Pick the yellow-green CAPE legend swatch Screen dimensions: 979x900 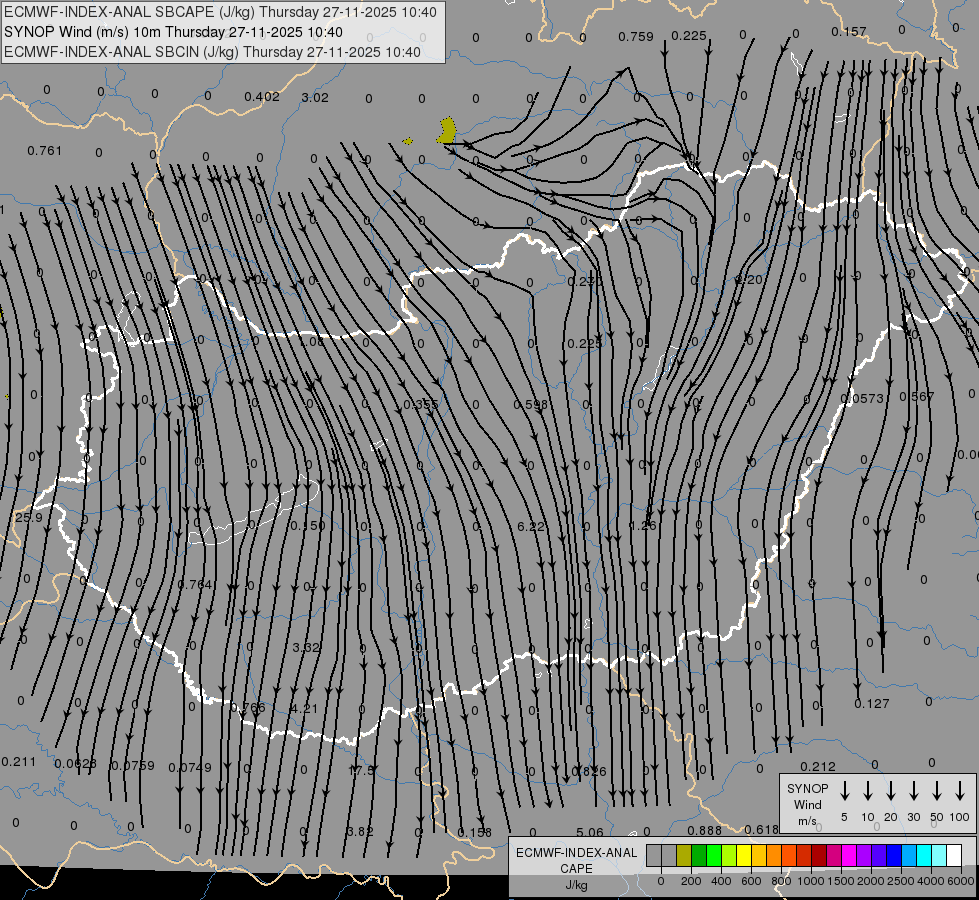[x=729, y=856]
